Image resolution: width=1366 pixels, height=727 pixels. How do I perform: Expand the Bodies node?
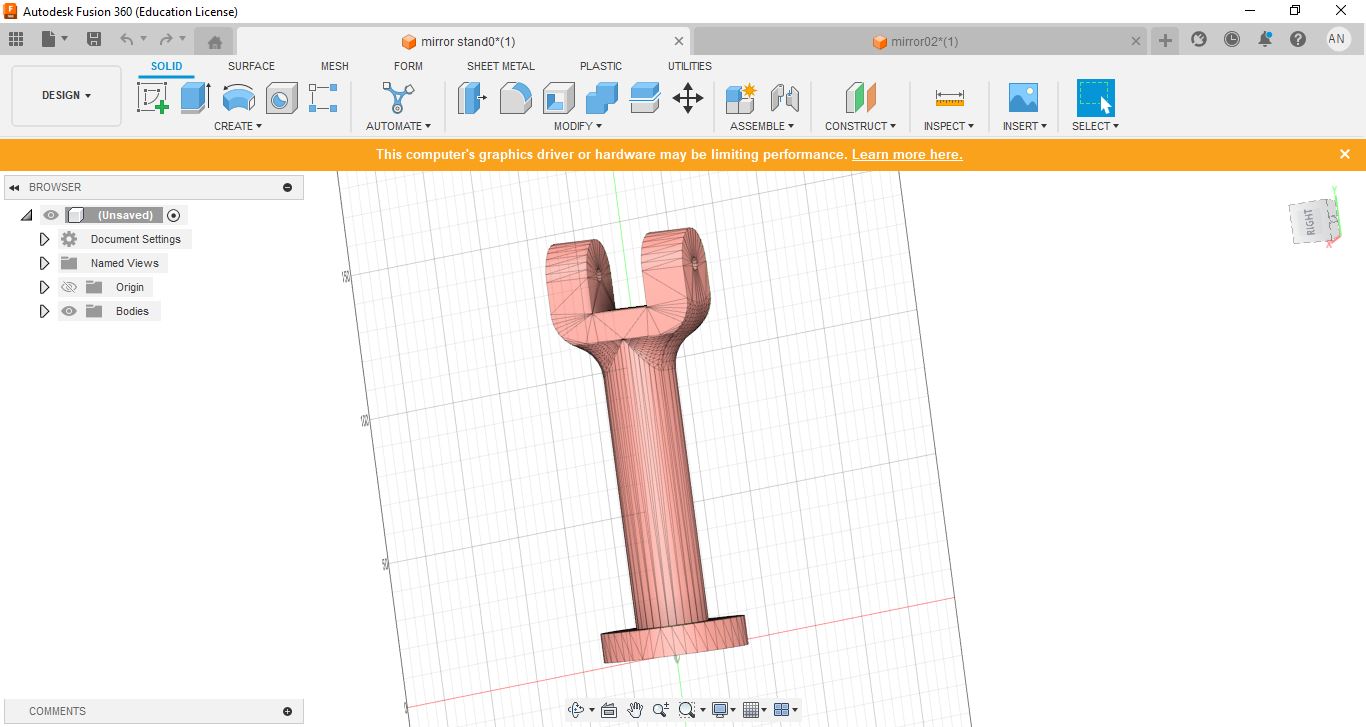tap(44, 311)
